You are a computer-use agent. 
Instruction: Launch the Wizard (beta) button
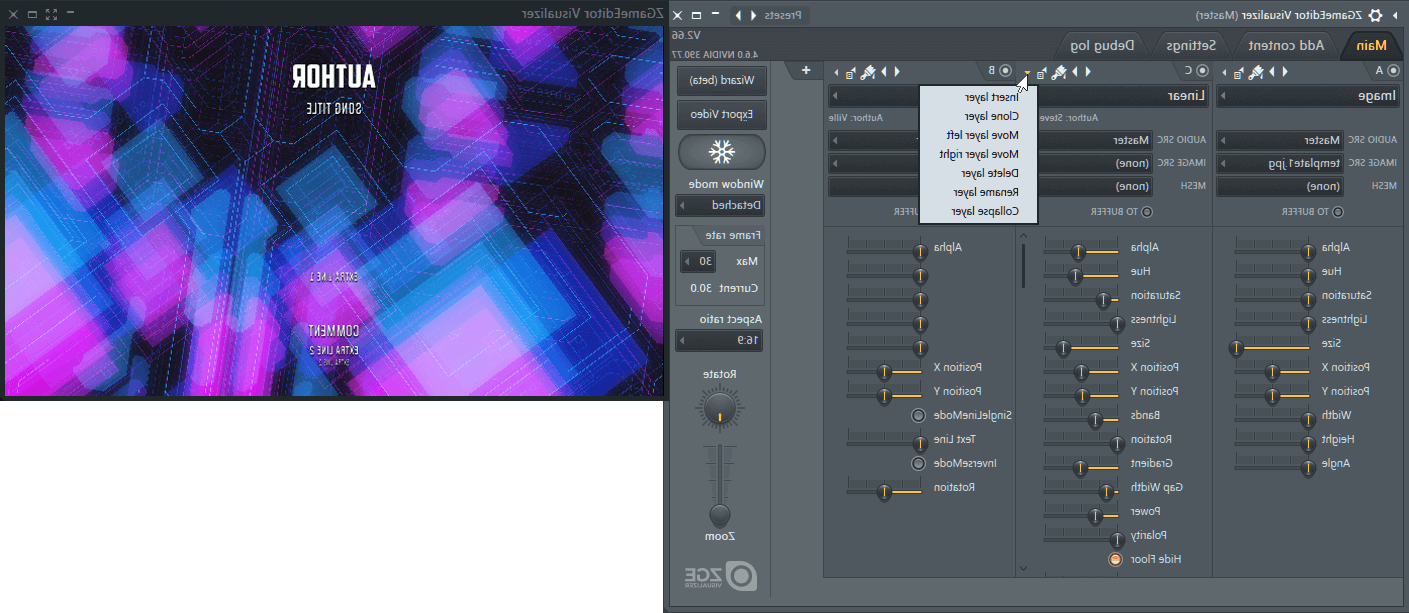pos(721,80)
